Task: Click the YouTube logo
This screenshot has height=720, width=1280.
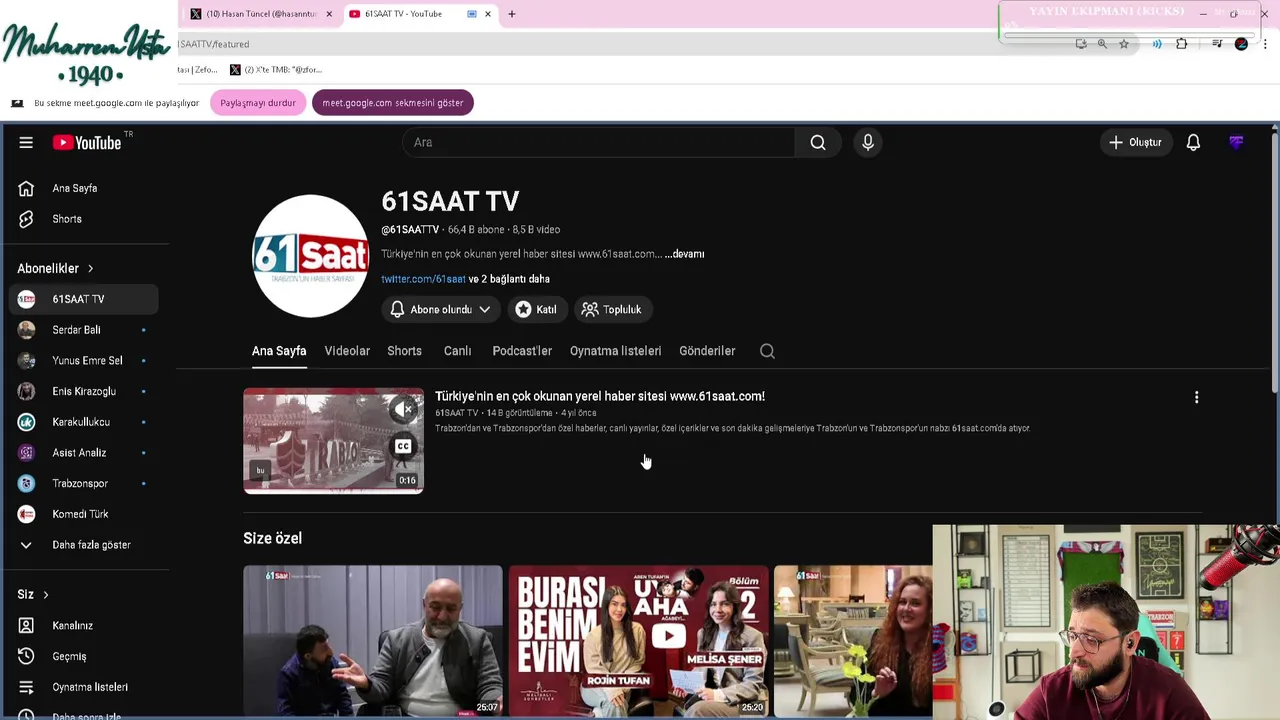Action: [x=87, y=143]
